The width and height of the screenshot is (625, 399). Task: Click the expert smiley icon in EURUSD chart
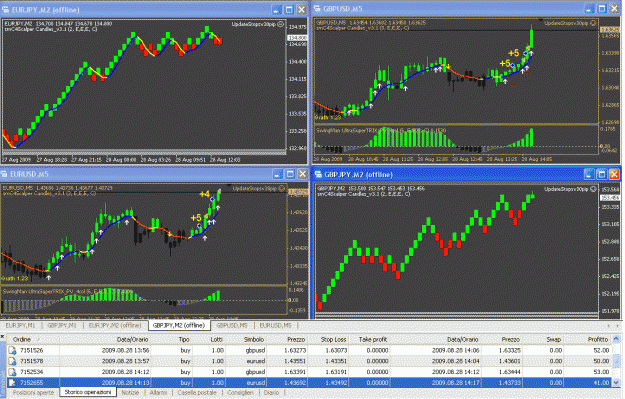(281, 188)
